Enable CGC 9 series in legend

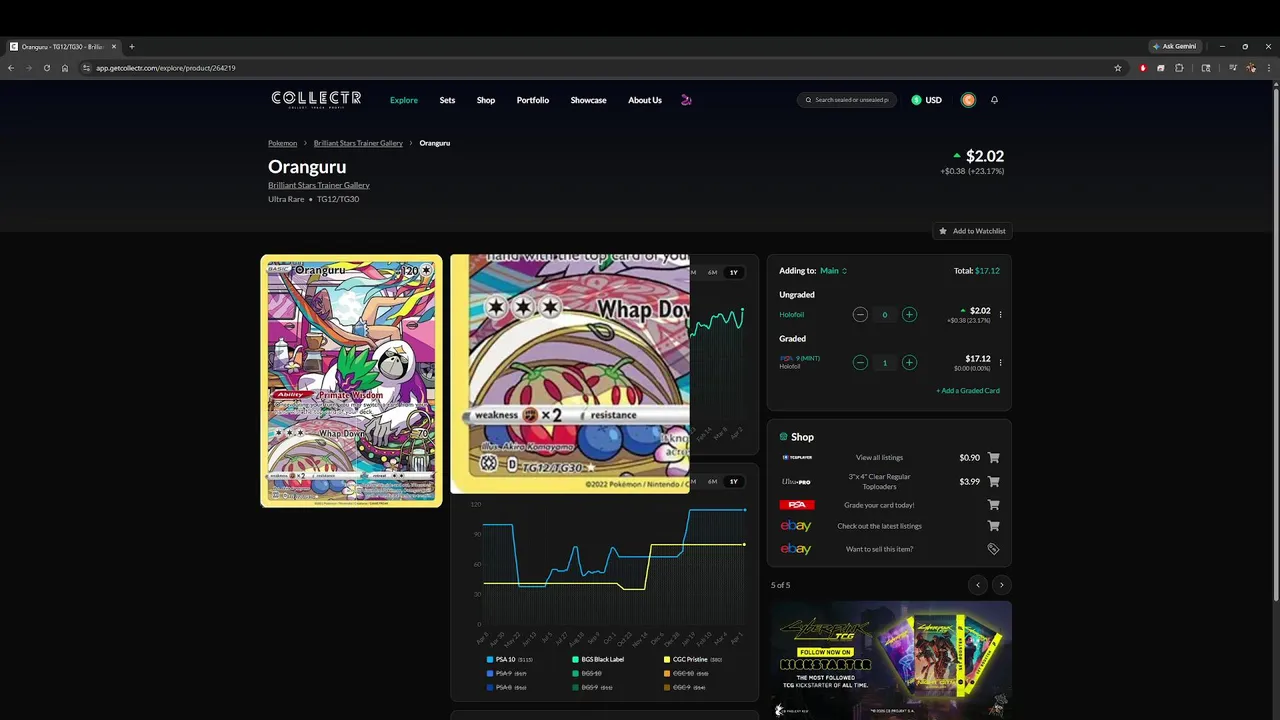coord(684,688)
